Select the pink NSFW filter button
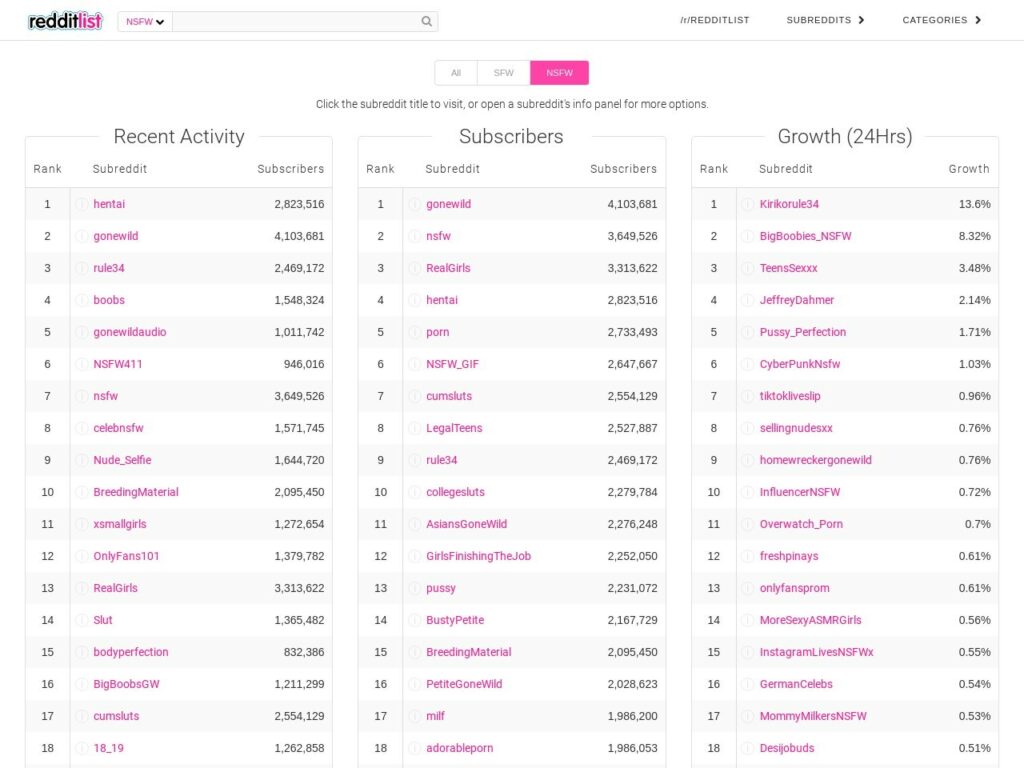This screenshot has width=1024, height=768. click(x=559, y=73)
